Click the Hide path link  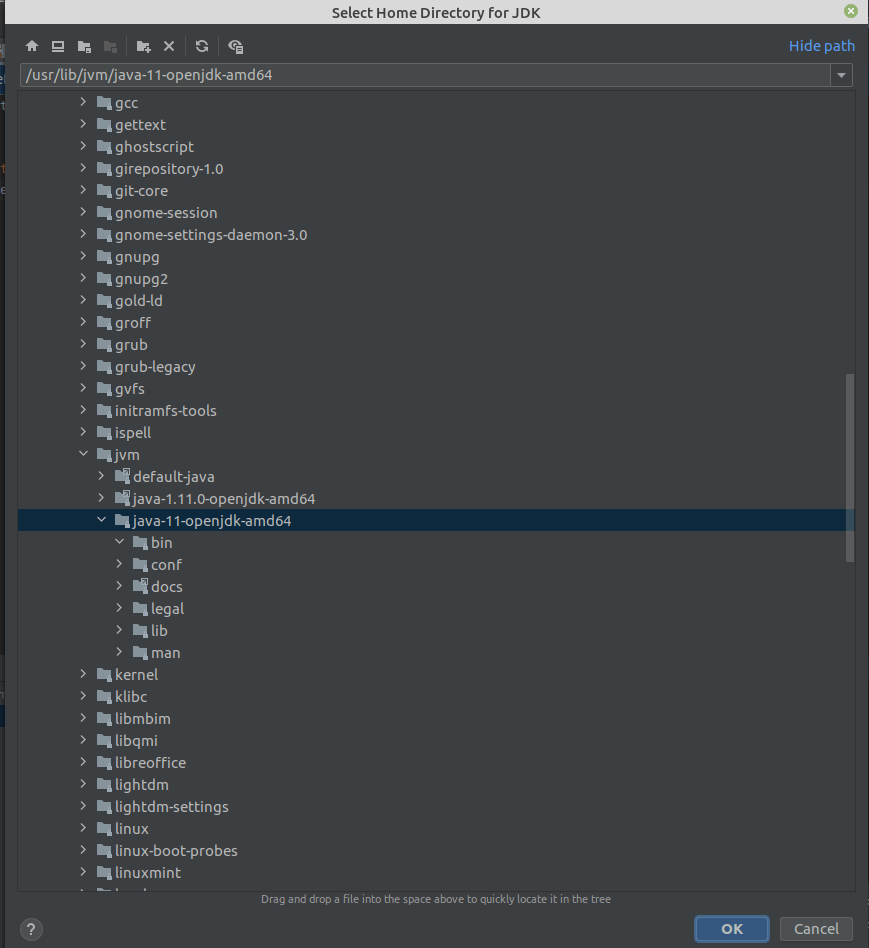(821, 46)
